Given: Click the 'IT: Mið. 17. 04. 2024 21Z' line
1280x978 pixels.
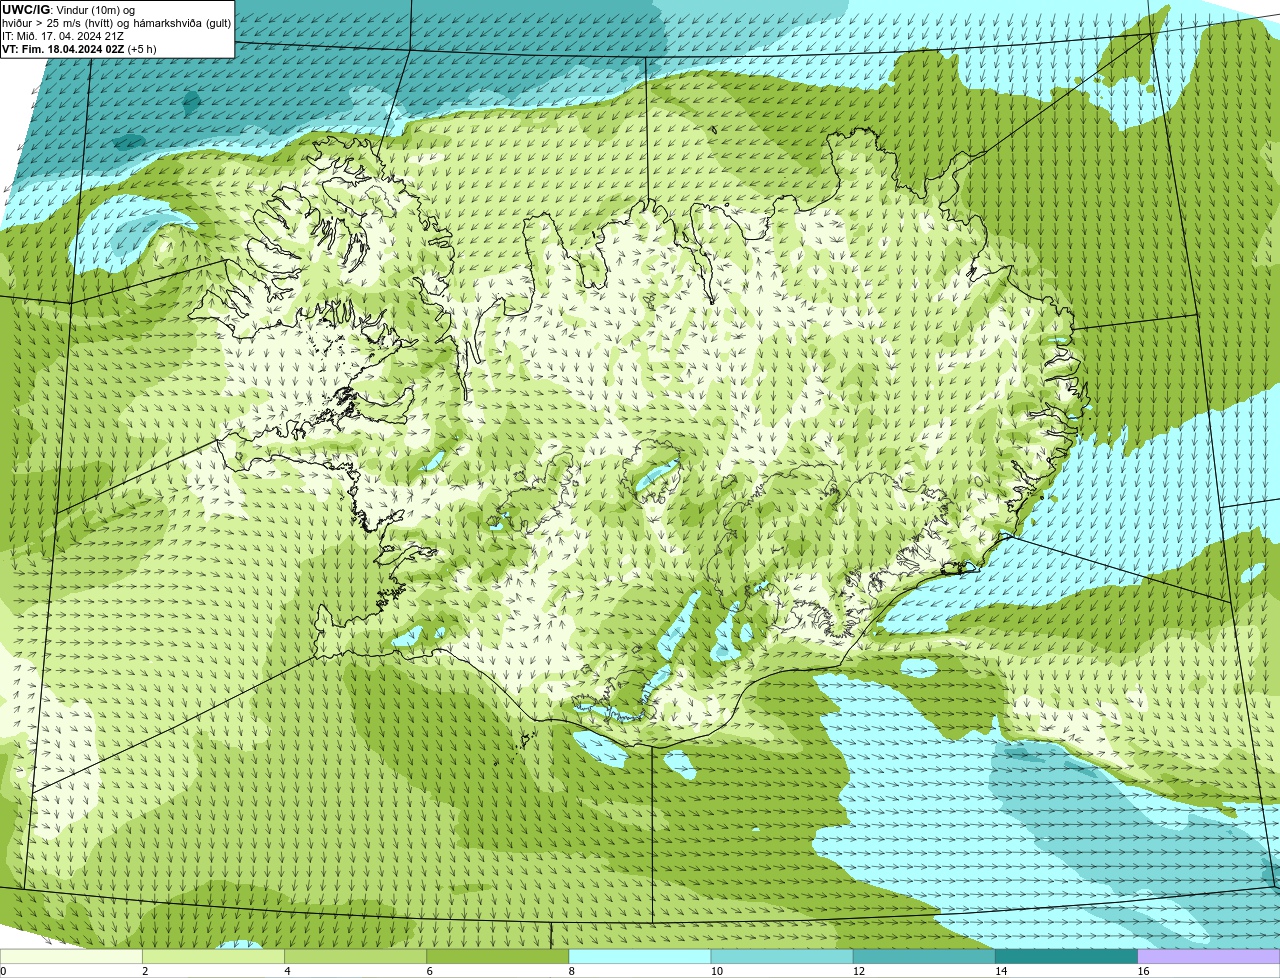Looking at the screenshot, I should point(63,36).
